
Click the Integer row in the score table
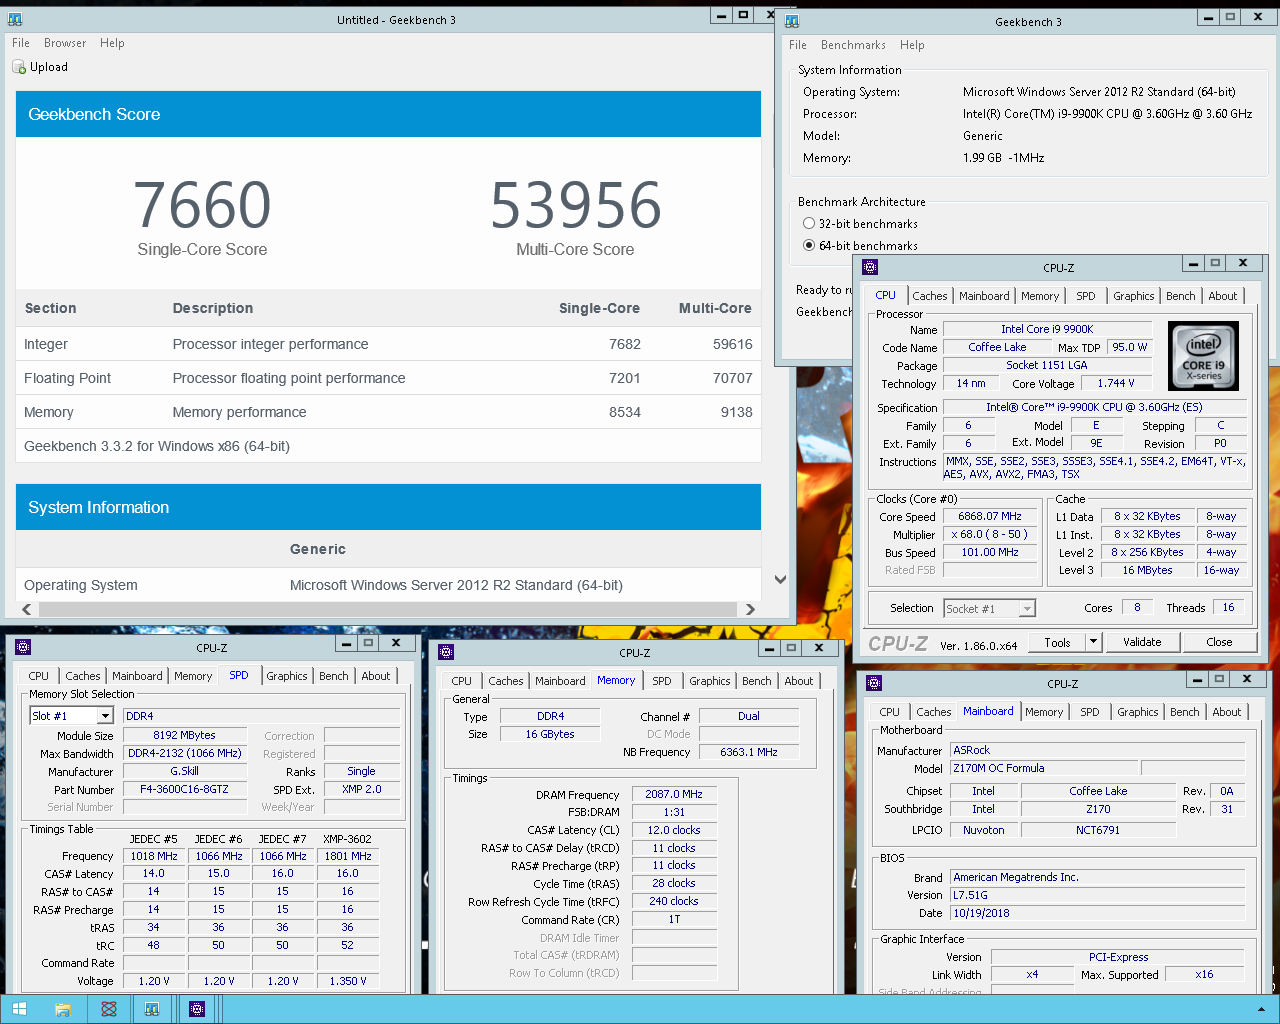coord(388,344)
